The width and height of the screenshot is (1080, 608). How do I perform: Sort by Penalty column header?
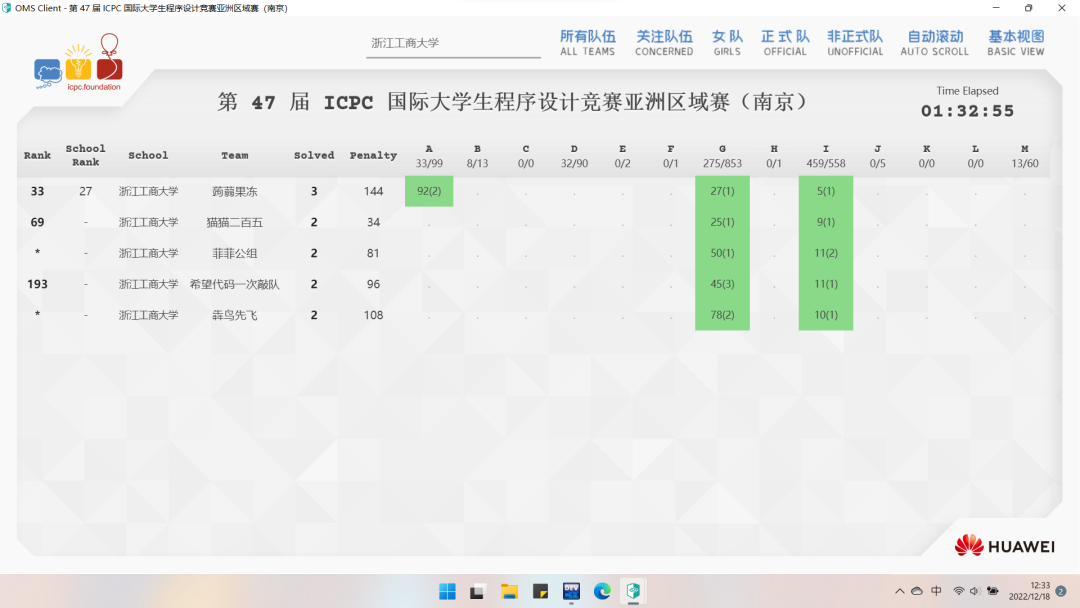click(373, 156)
